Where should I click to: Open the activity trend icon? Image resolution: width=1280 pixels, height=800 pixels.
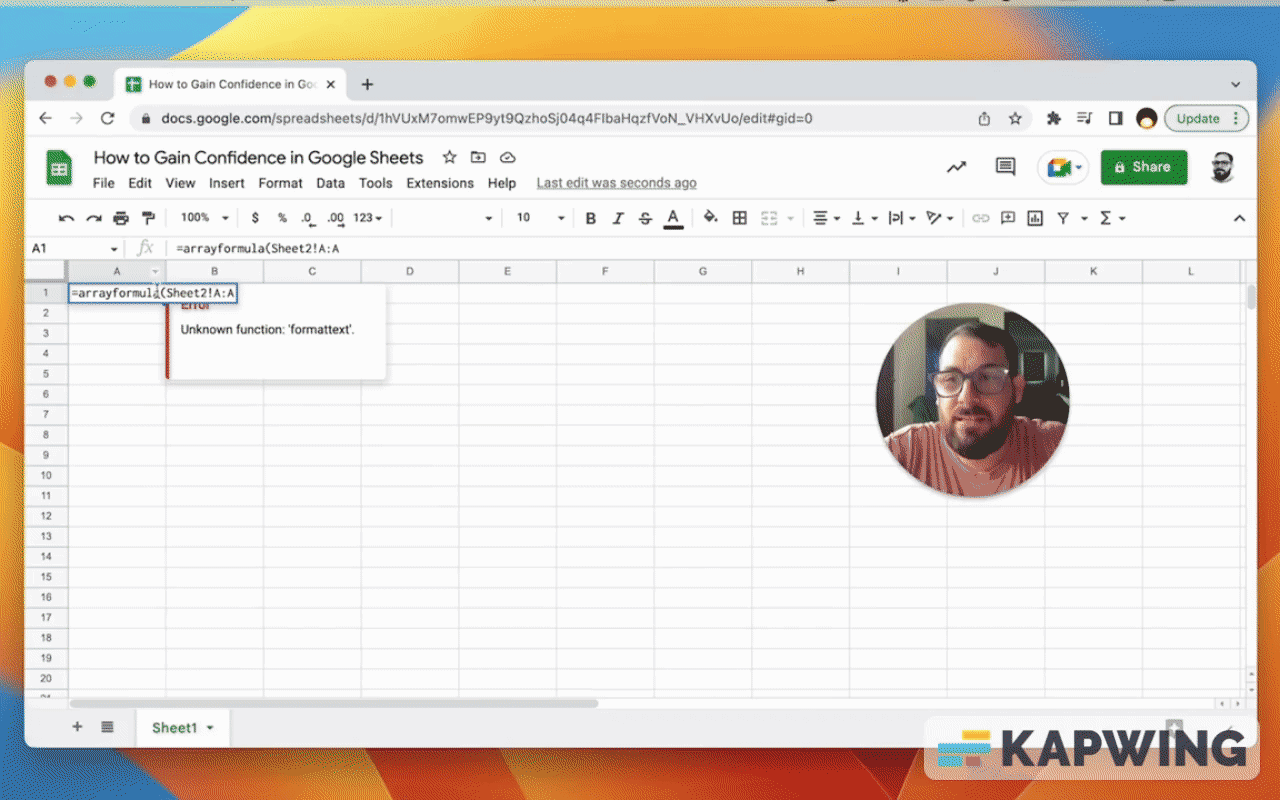[957, 167]
